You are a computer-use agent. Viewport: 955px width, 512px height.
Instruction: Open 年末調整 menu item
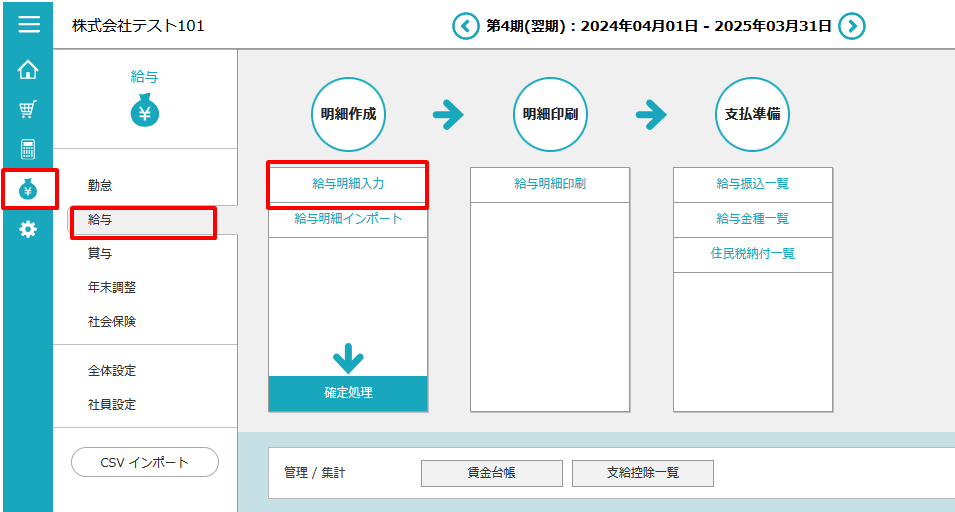(x=111, y=287)
